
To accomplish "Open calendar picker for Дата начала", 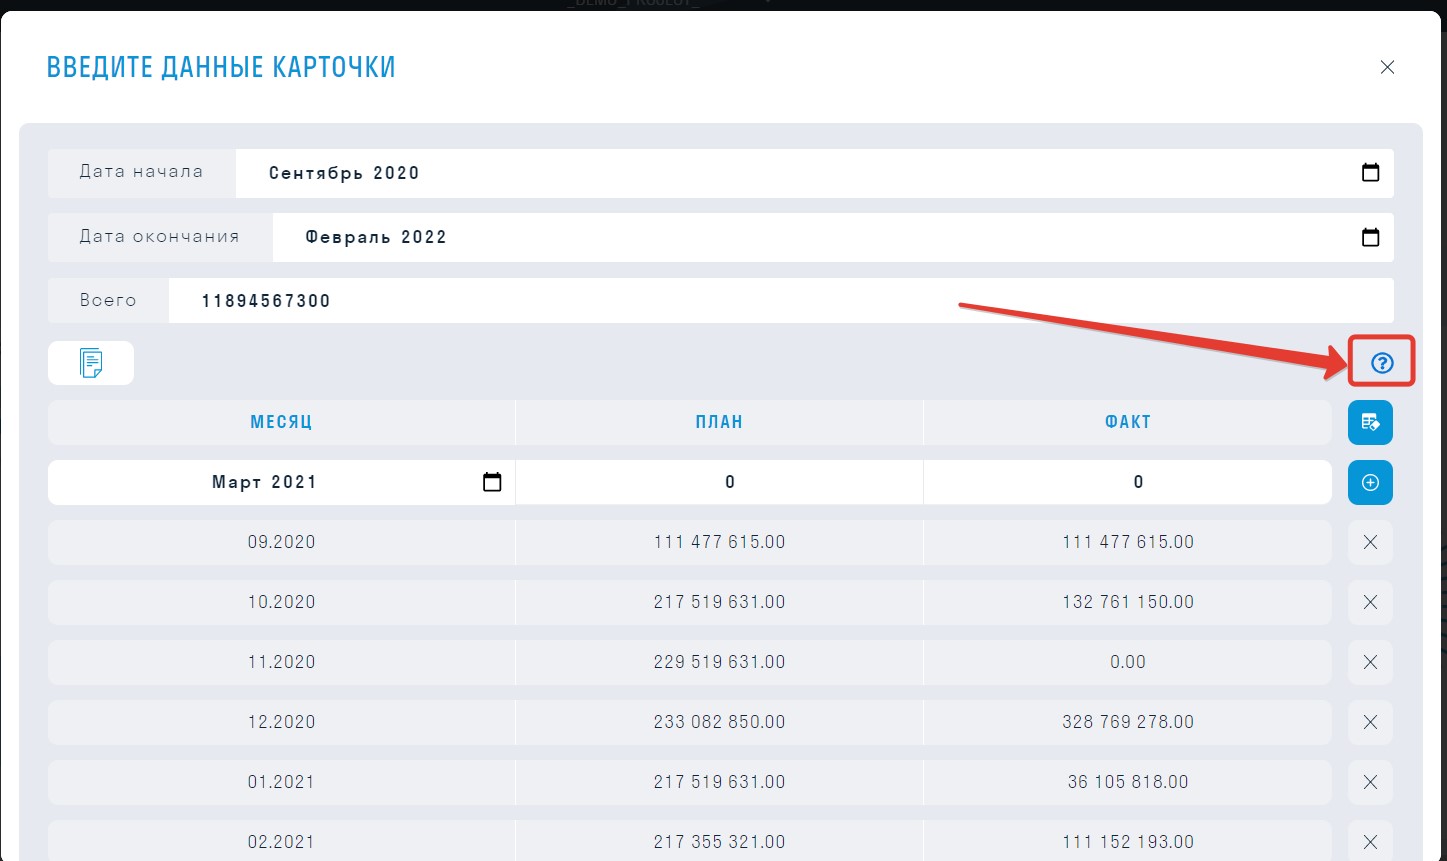I will 1370,173.
